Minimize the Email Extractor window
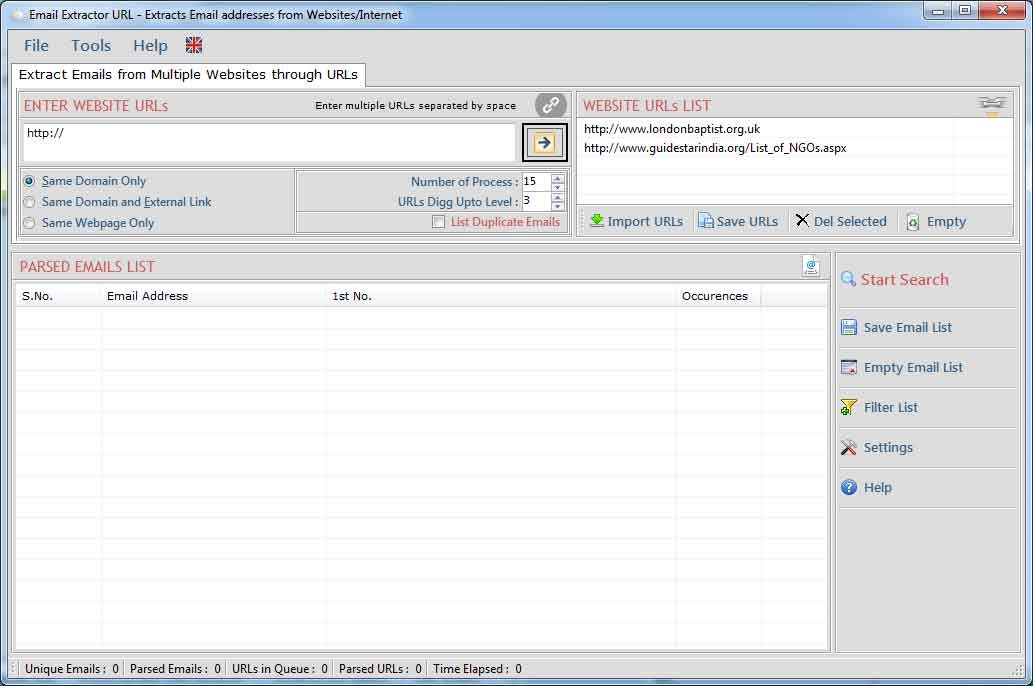The width and height of the screenshot is (1033, 686). pyautogui.click(x=937, y=11)
